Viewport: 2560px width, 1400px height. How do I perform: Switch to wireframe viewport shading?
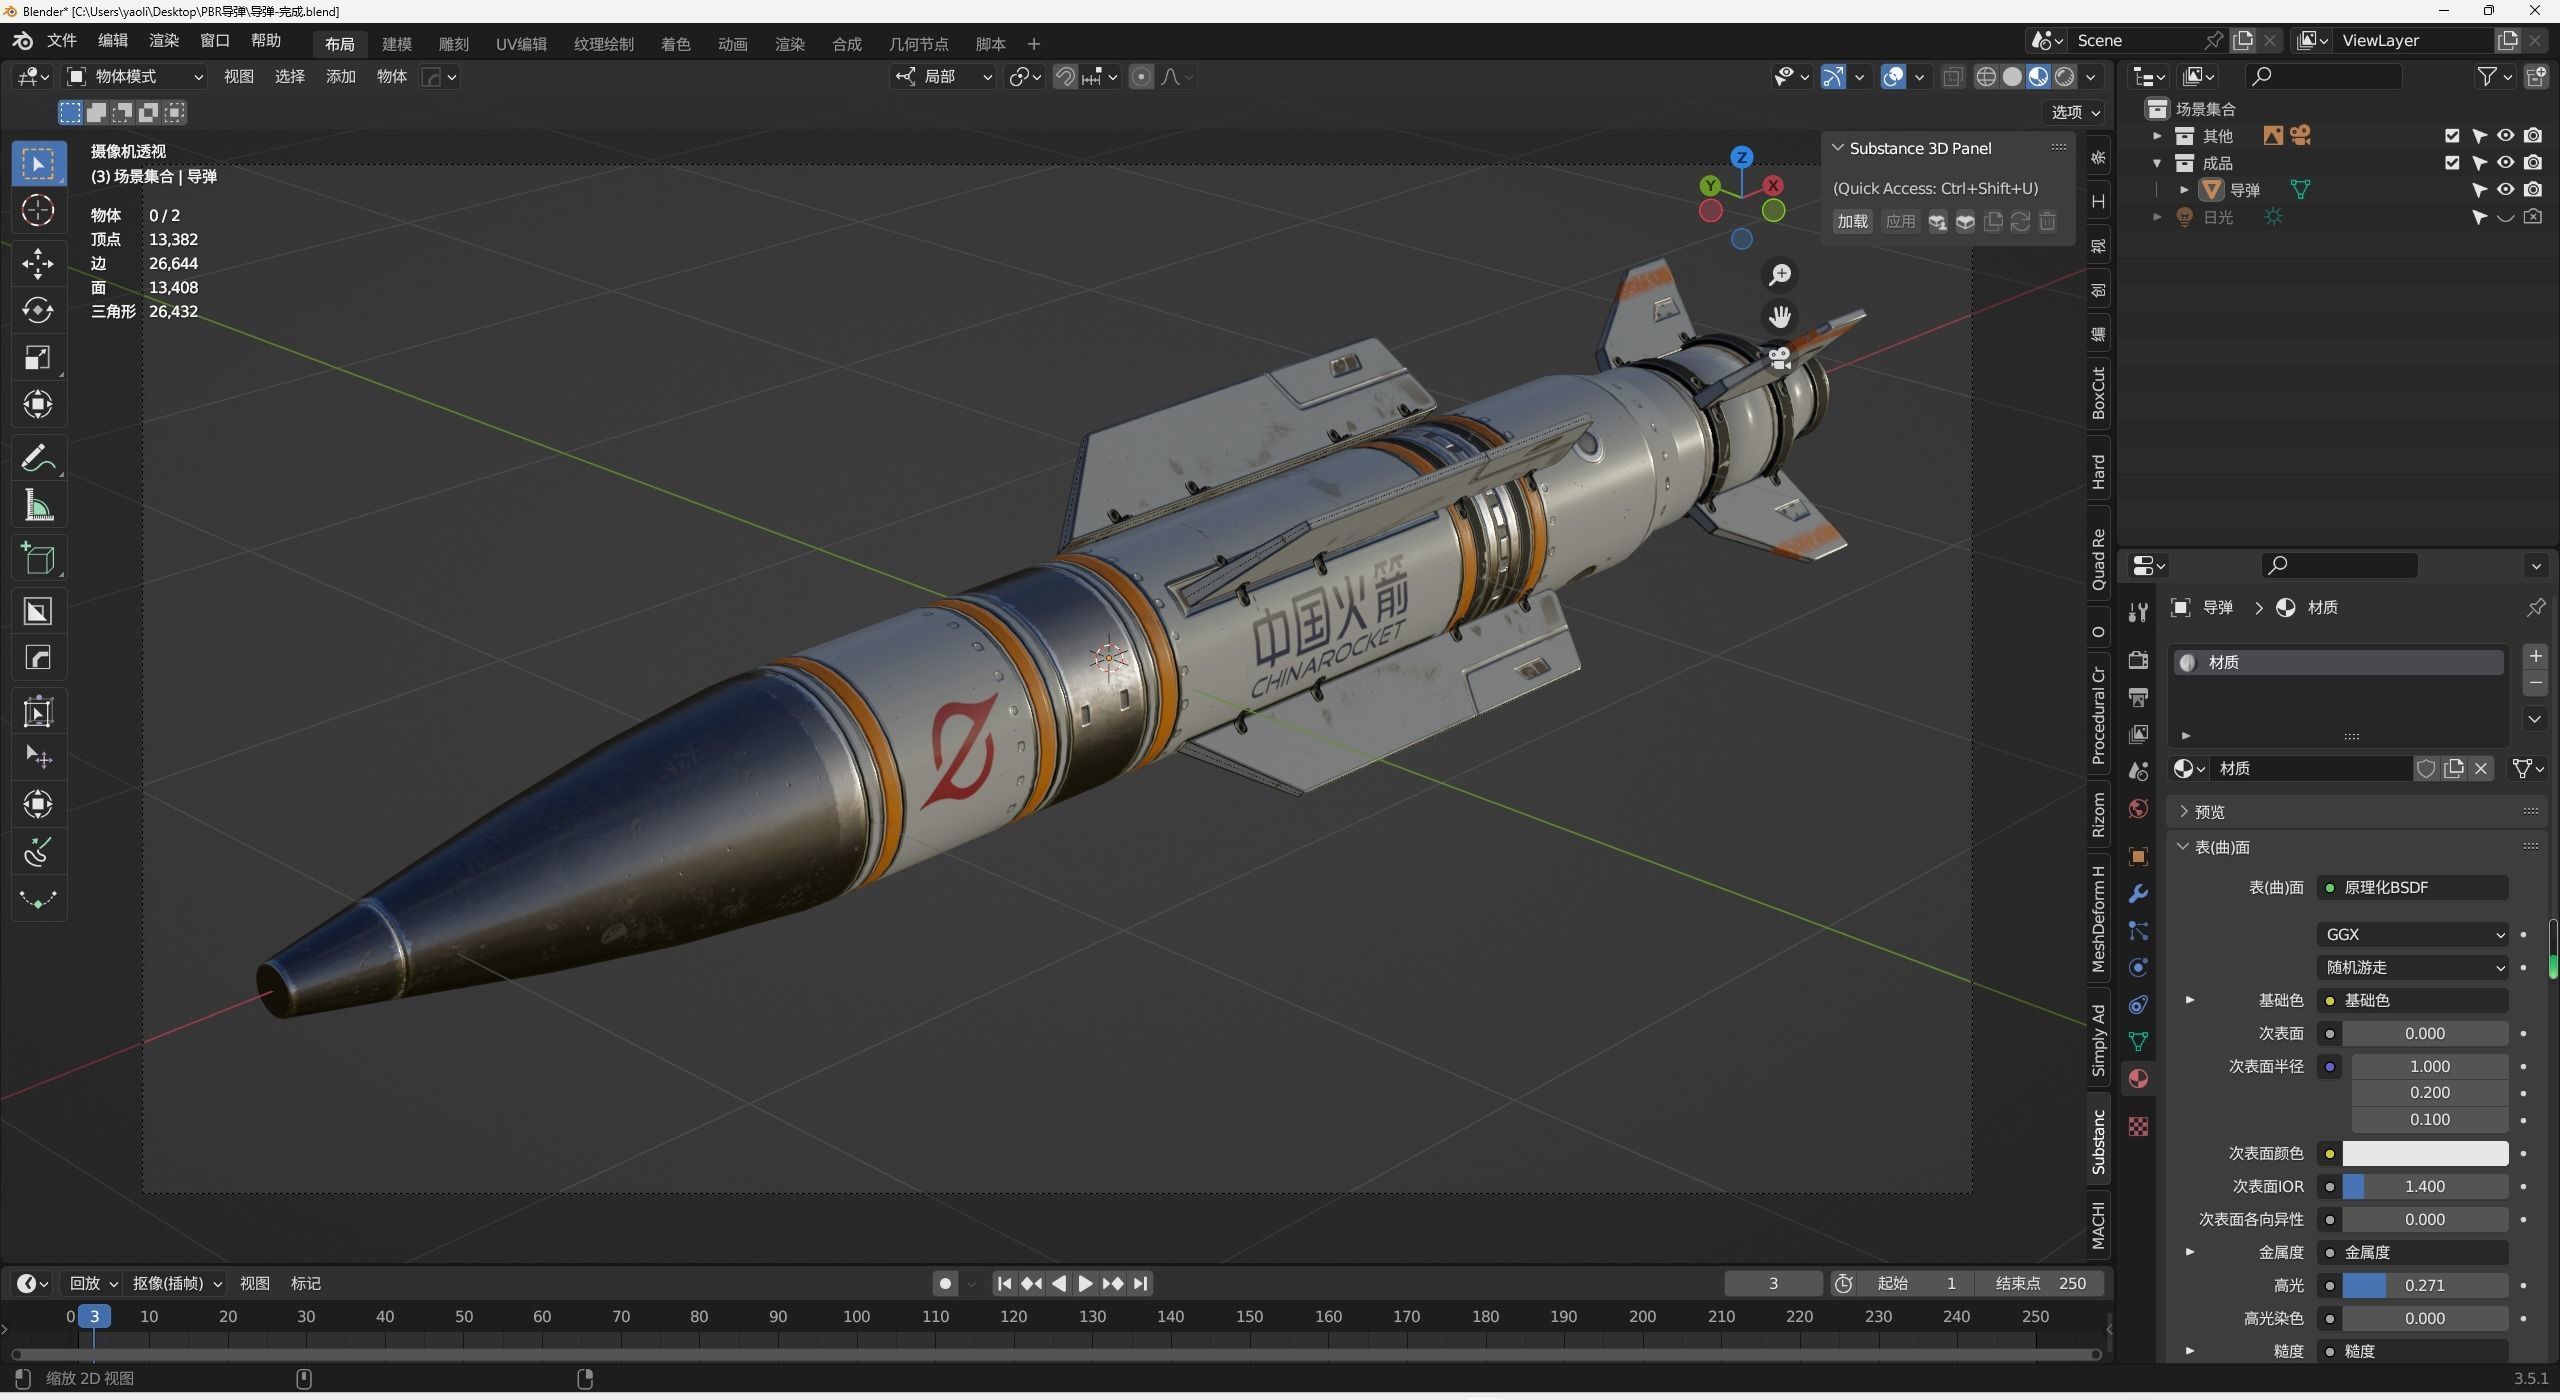point(1987,77)
